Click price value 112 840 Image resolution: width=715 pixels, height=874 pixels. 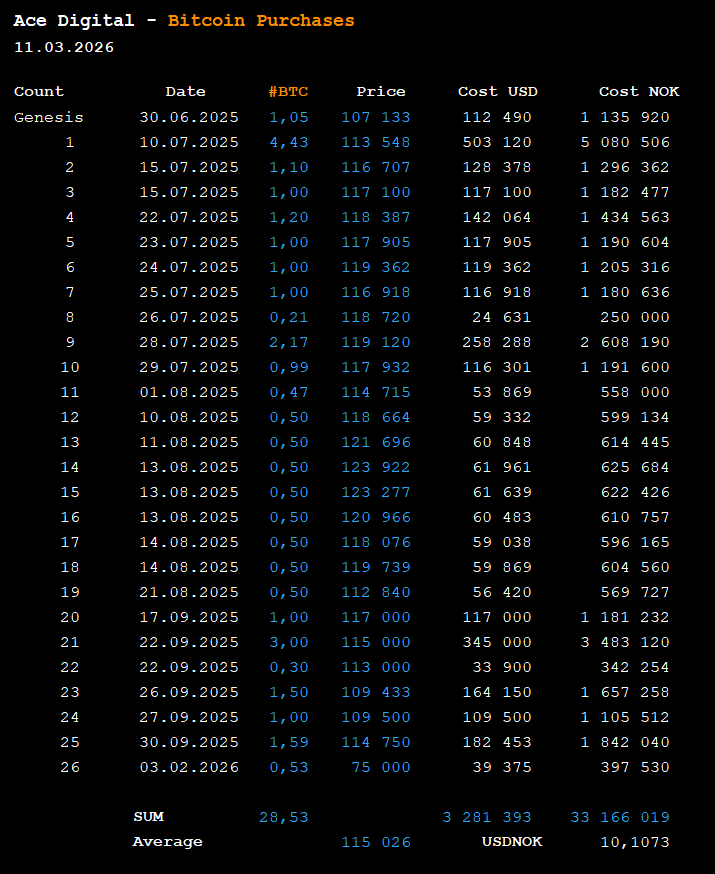coord(376,592)
